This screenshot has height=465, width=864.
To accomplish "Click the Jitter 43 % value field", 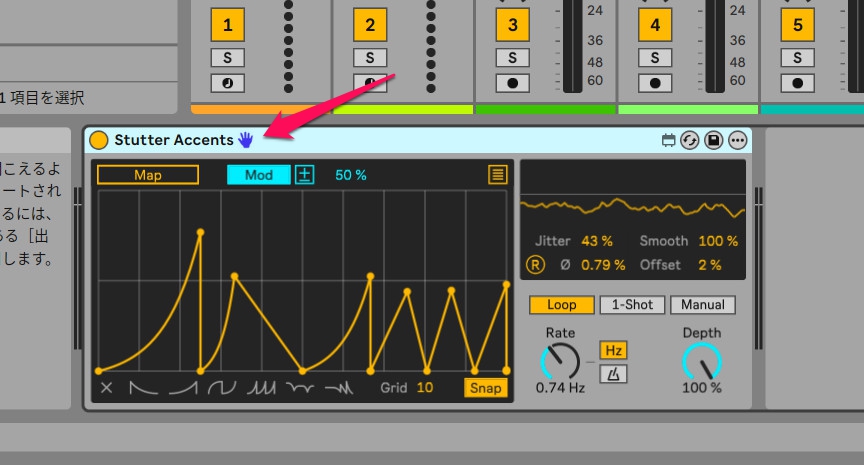I will [x=596, y=241].
